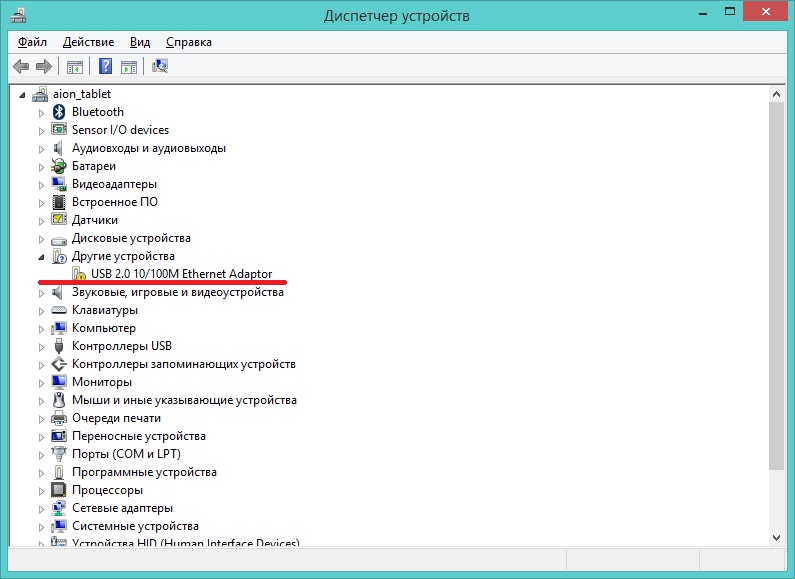Click the Клавиатуры keyboard icon
The image size is (795, 579).
click(59, 310)
